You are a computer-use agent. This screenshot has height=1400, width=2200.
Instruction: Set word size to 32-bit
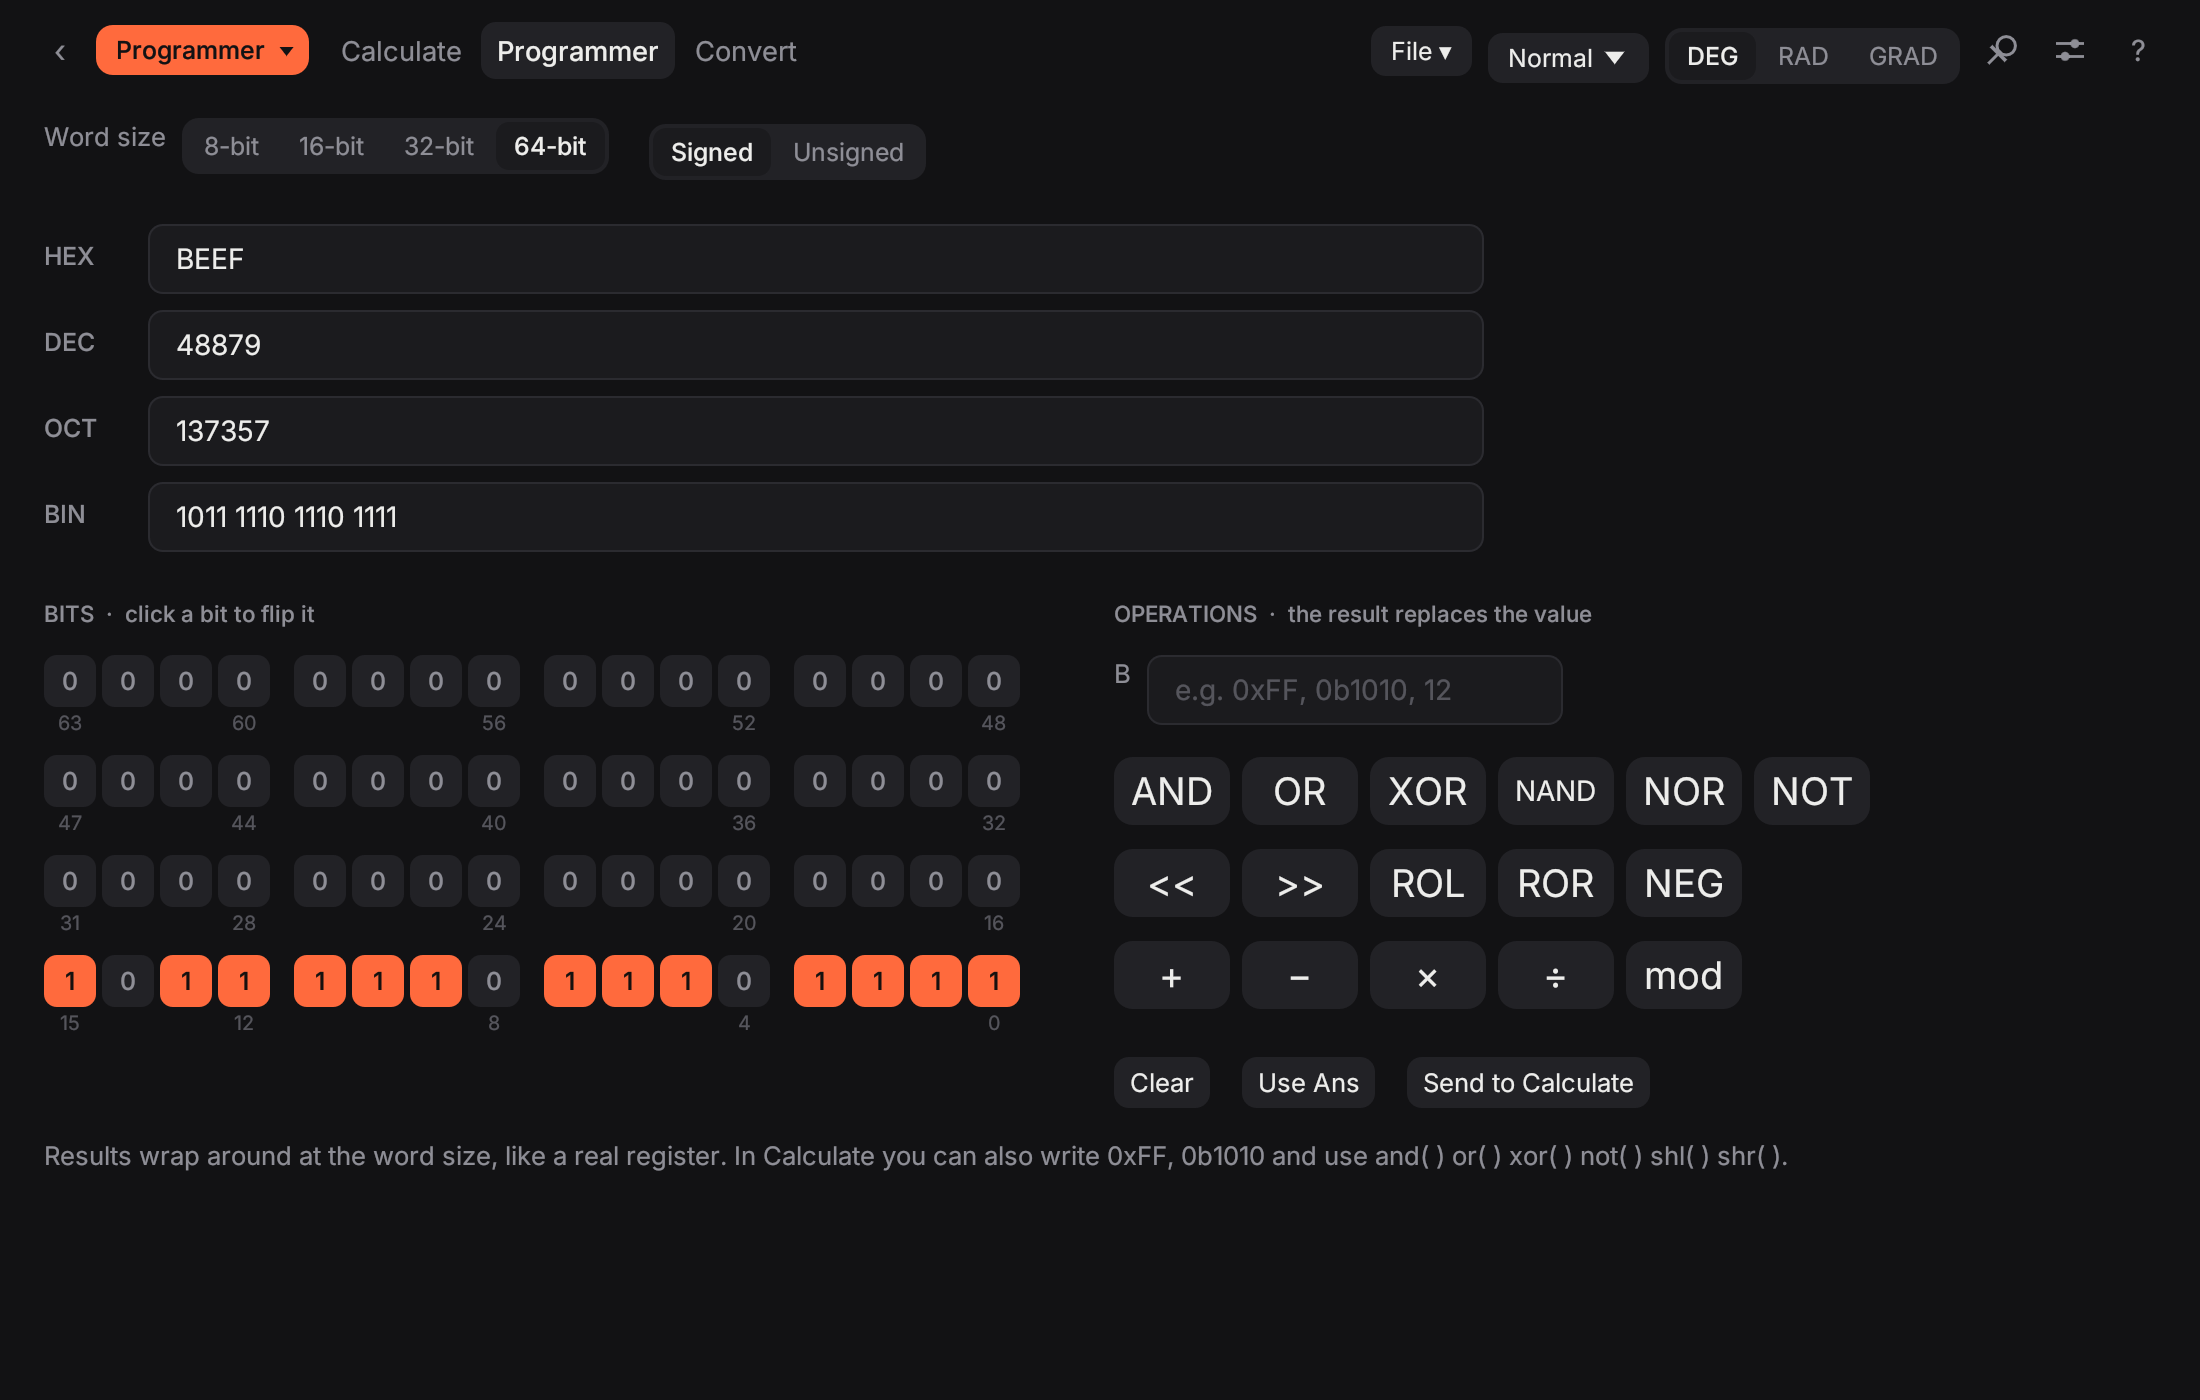pos(439,147)
